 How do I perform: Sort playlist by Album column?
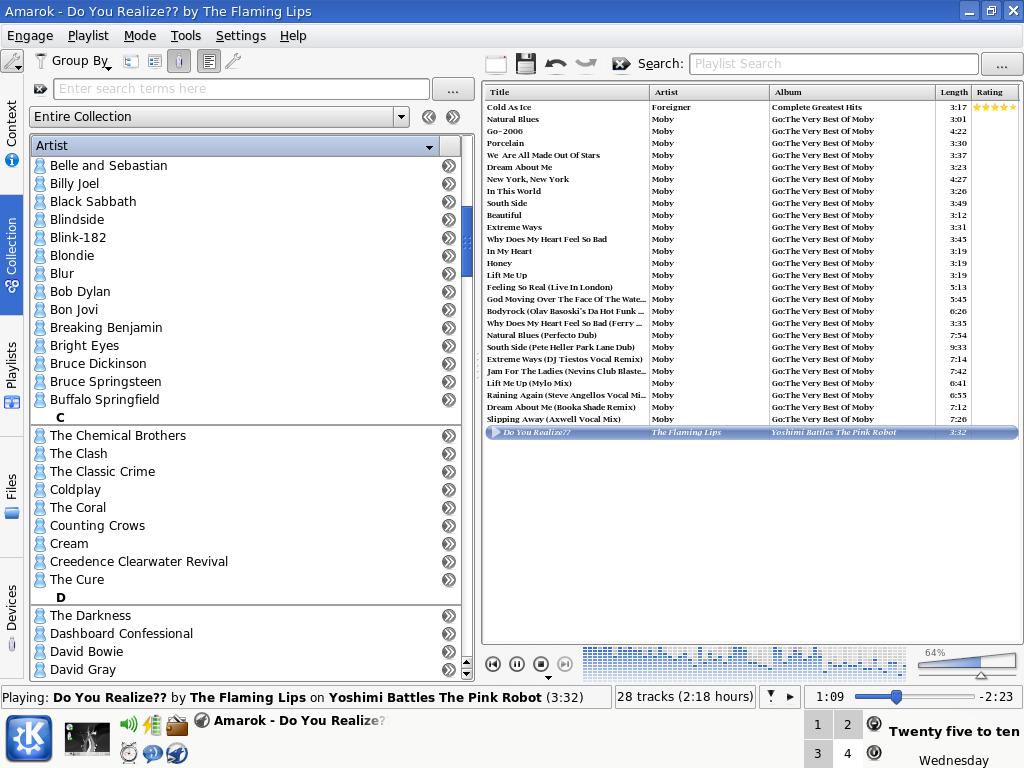click(852, 92)
